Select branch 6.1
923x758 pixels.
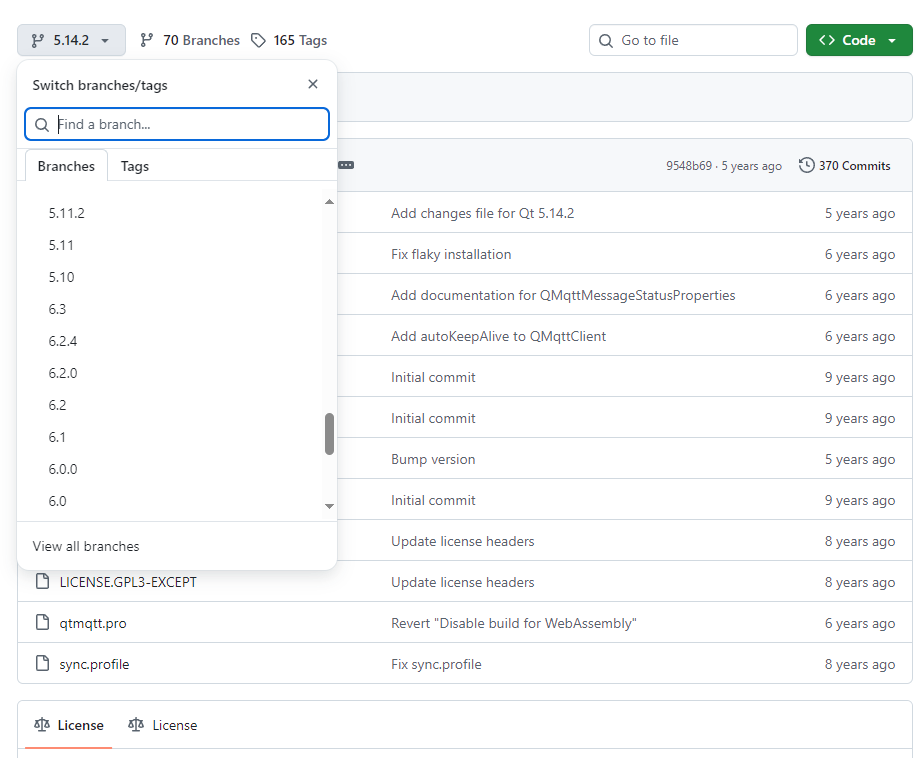[x=57, y=437]
